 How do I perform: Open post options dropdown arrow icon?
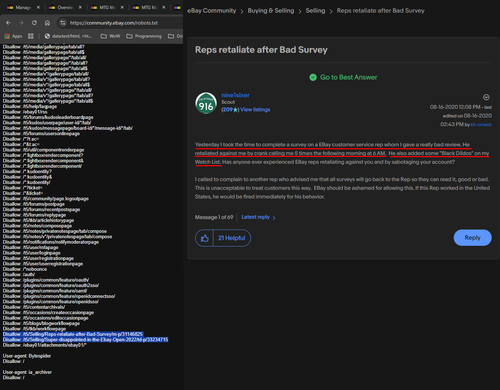coord(486,97)
